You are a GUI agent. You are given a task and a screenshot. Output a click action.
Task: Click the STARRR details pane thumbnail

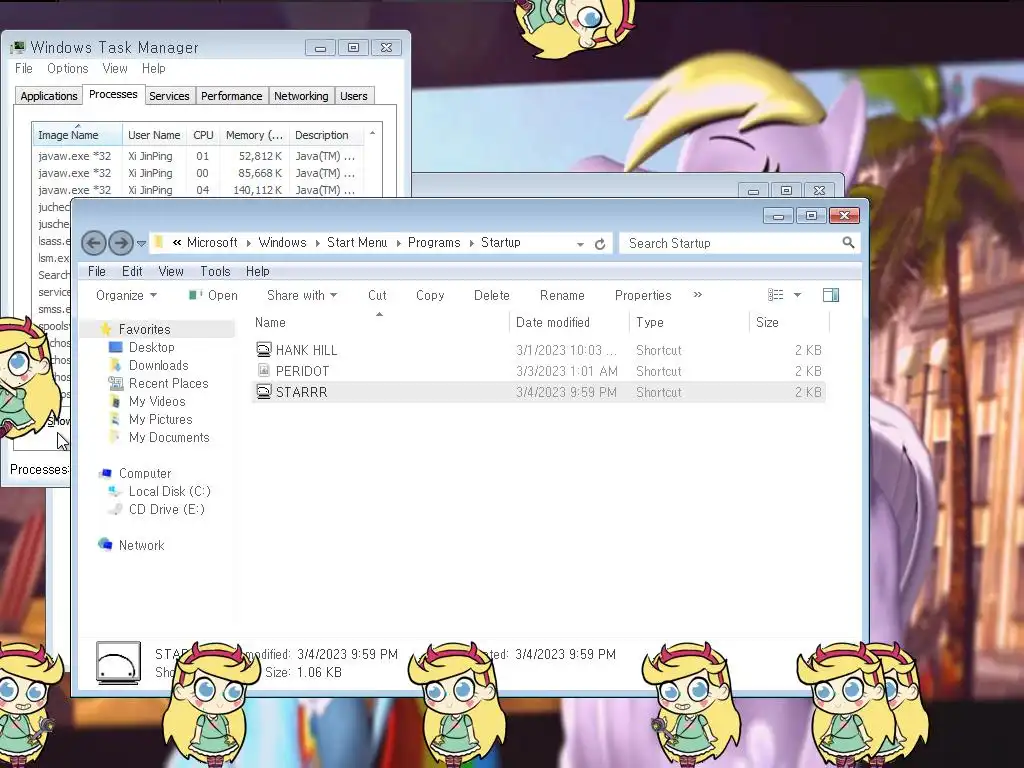[x=118, y=663]
